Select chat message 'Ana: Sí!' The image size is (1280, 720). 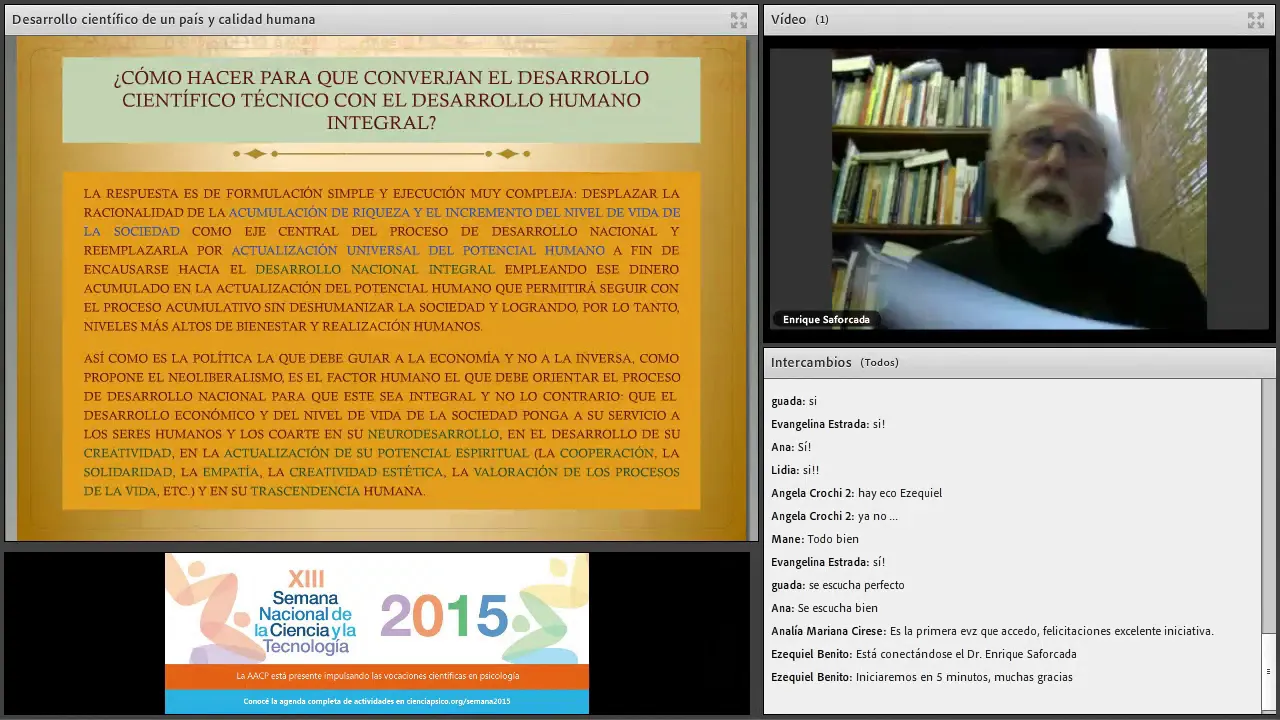point(791,447)
